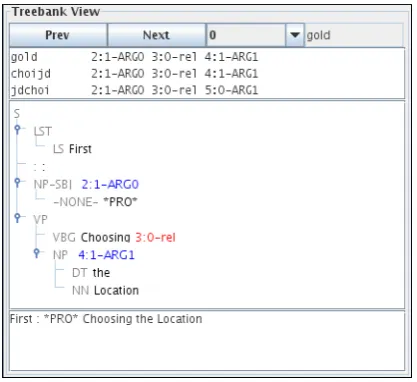Click the Prev button
This screenshot has height=382, width=417.
(58, 35)
